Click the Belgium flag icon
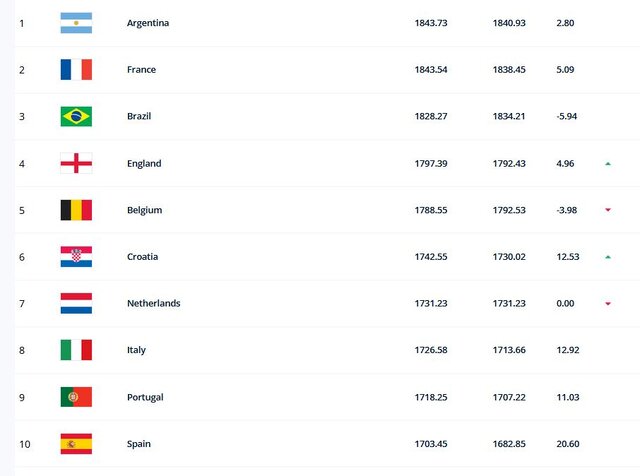Image resolution: width=640 pixels, height=476 pixels. click(x=76, y=210)
